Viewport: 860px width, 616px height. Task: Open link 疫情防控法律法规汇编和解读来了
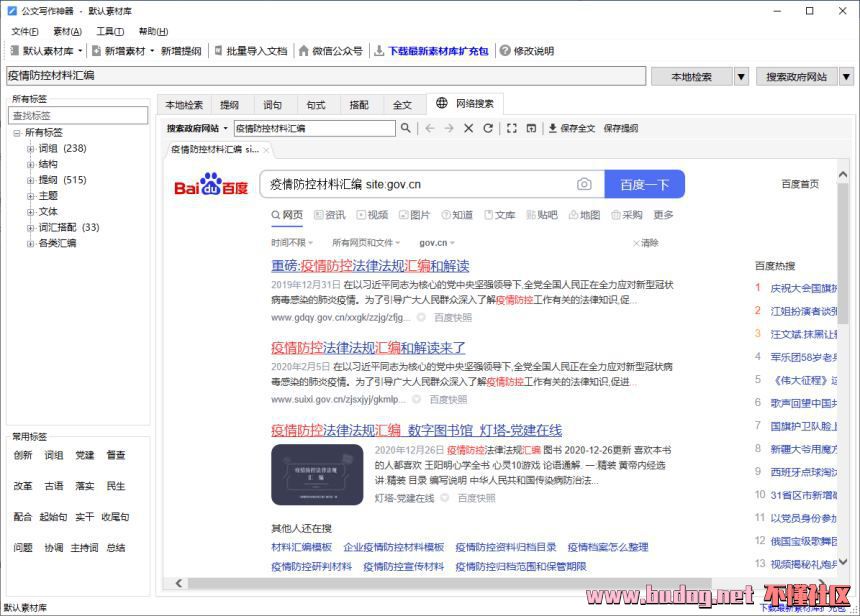pos(368,348)
